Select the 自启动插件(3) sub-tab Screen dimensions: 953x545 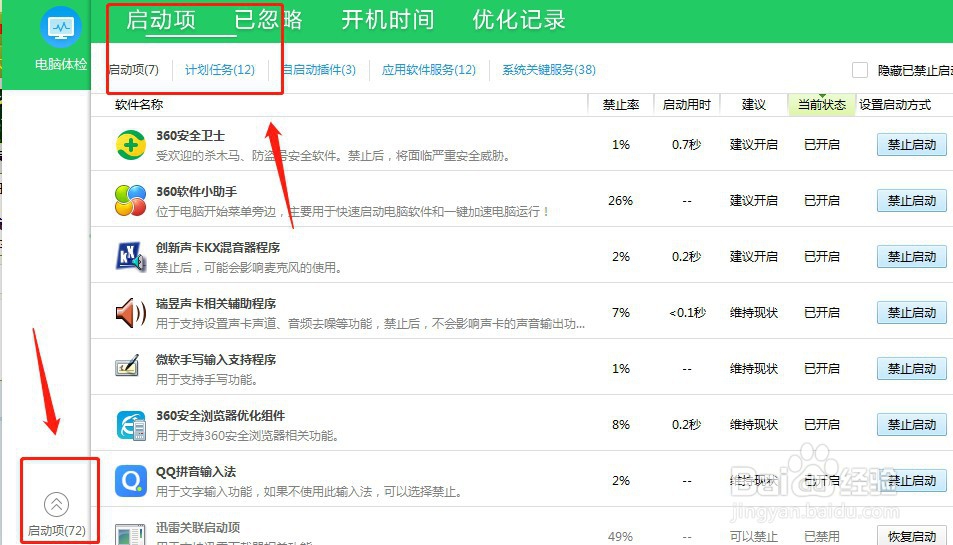(x=320, y=70)
